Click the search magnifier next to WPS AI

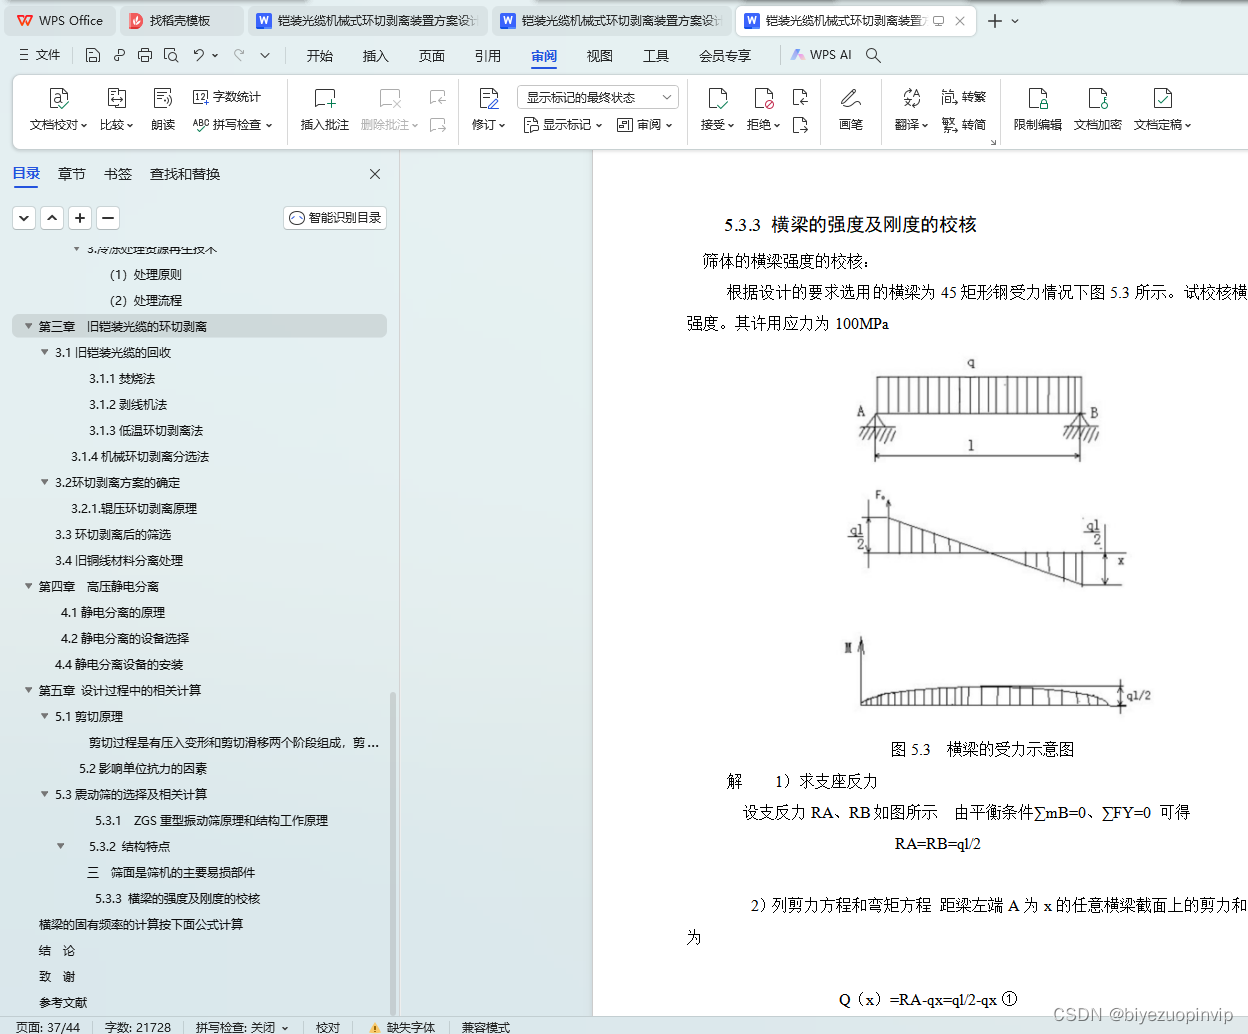873,55
